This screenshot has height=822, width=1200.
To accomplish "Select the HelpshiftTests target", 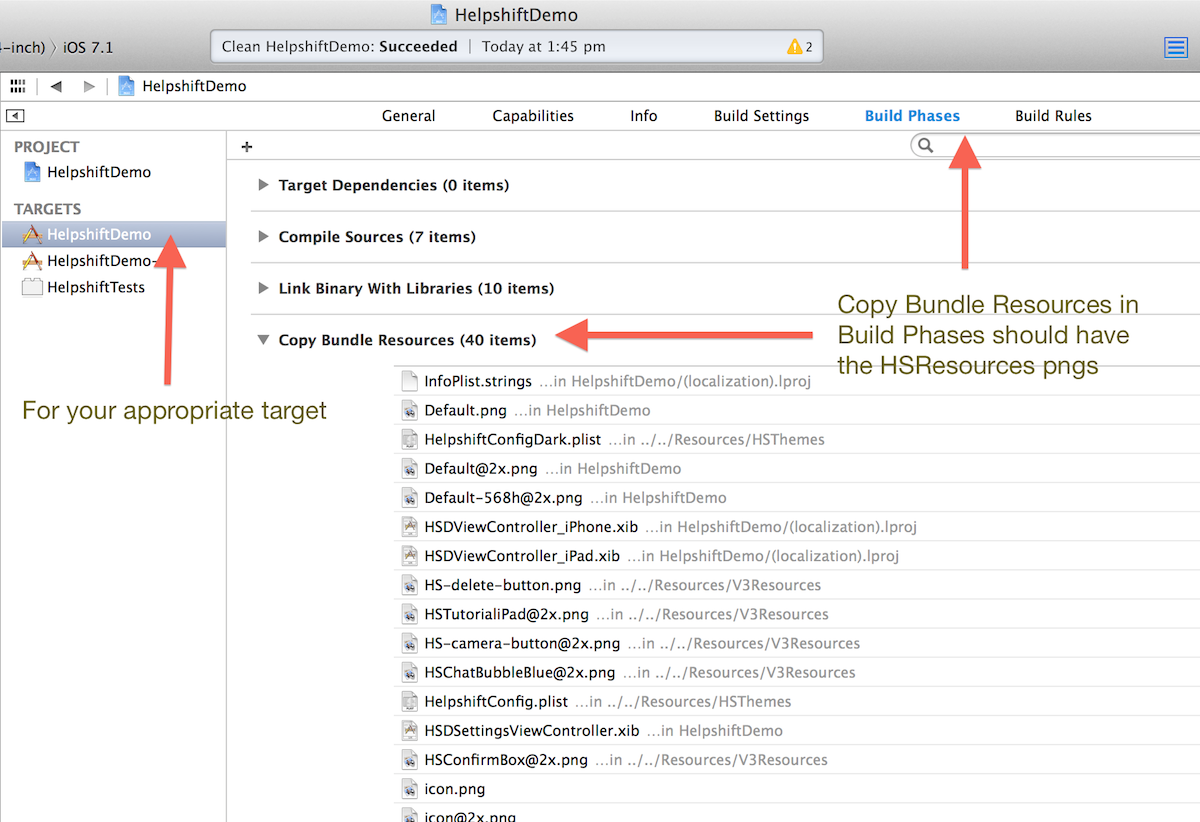I will [95, 287].
